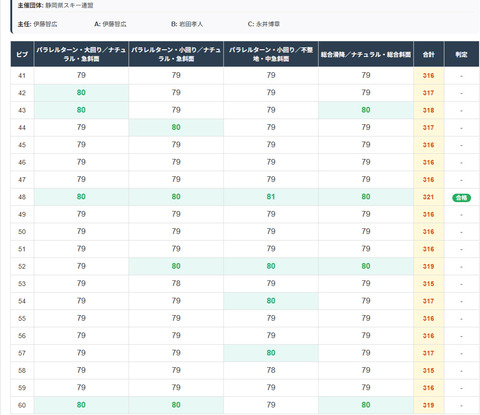Click total 318 for bib 43
Image resolution: width=480 pixels, height=415 pixels.
428,110
